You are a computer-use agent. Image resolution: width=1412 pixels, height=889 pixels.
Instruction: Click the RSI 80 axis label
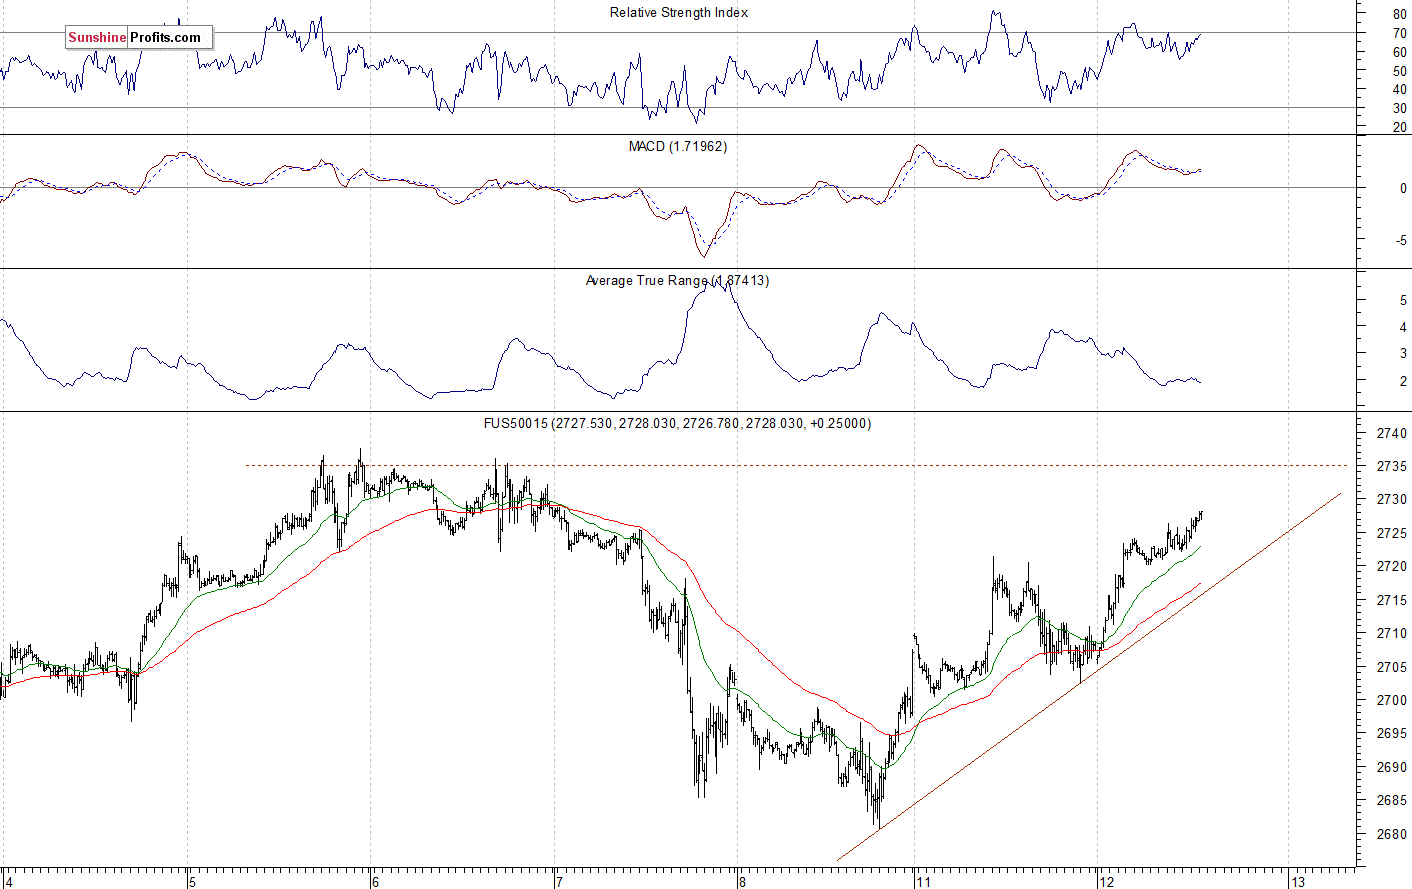pos(1399,15)
